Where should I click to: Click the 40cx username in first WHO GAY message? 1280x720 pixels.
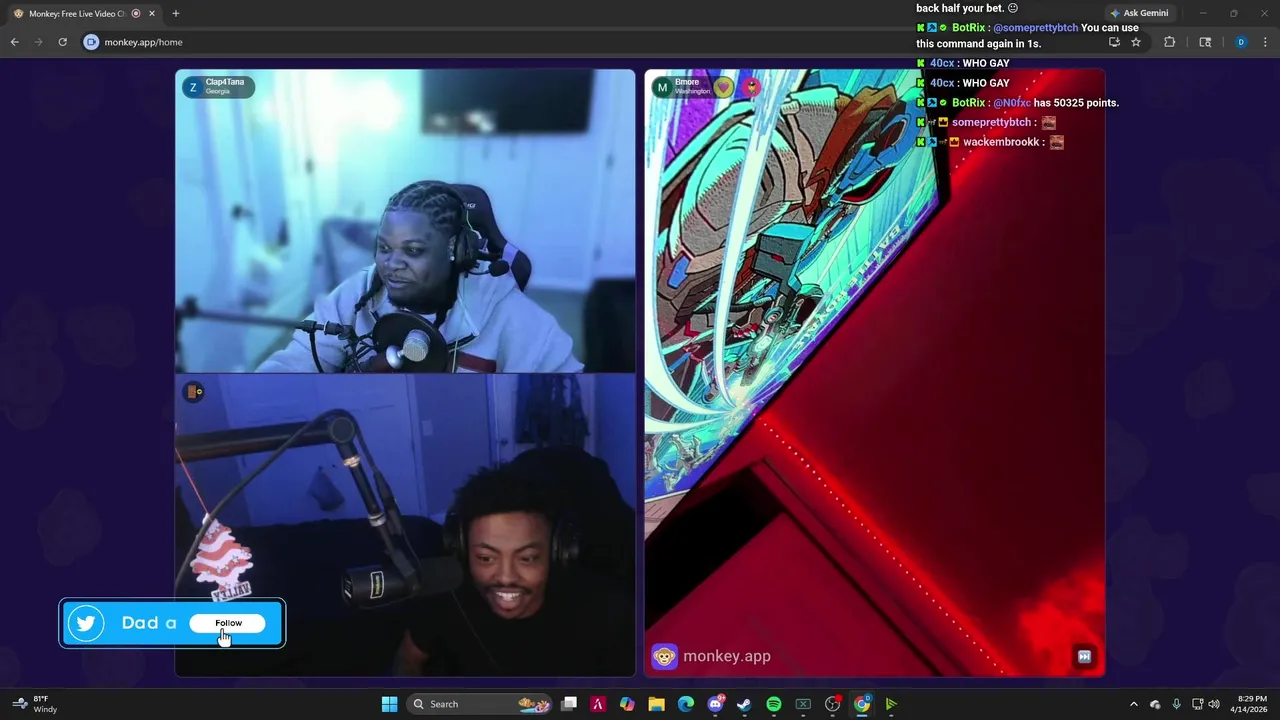942,63
